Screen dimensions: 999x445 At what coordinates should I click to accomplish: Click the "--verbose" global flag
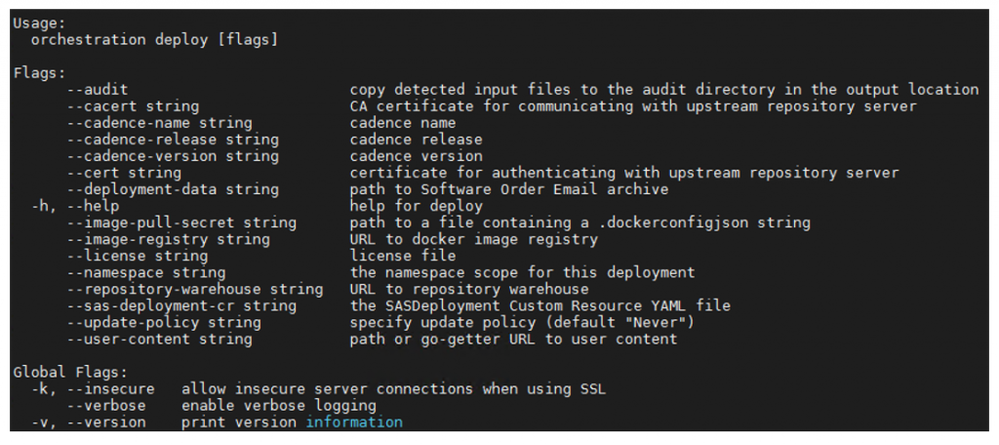click(106, 406)
